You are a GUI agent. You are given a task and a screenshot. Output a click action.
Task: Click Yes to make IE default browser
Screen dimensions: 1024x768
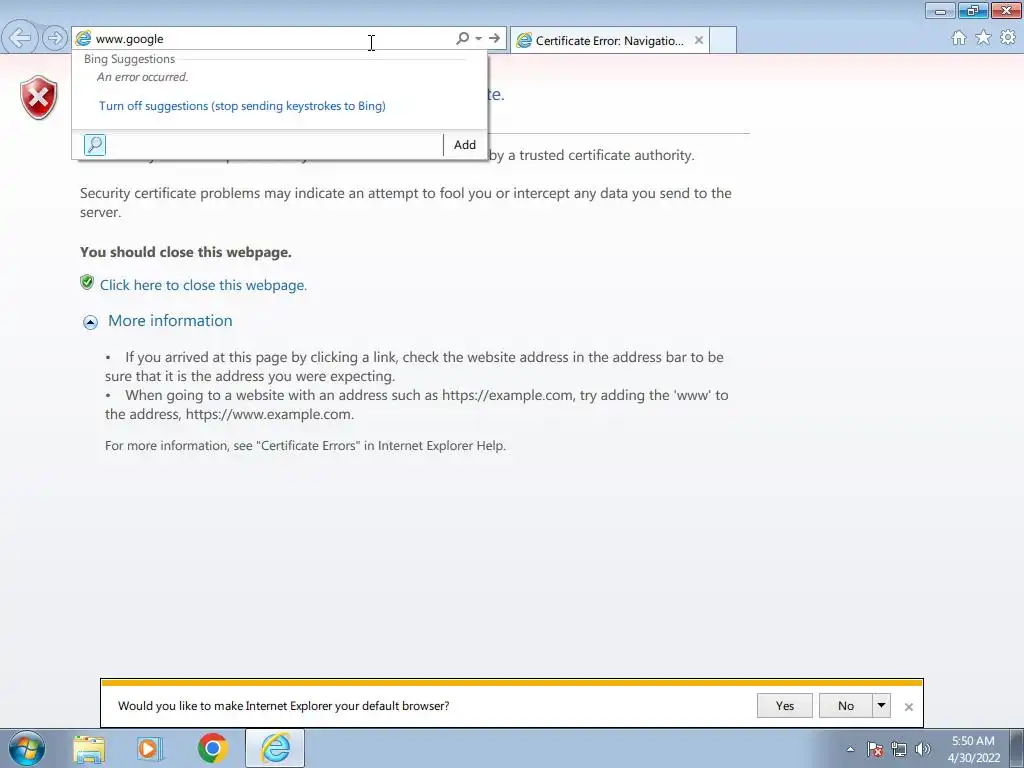785,706
